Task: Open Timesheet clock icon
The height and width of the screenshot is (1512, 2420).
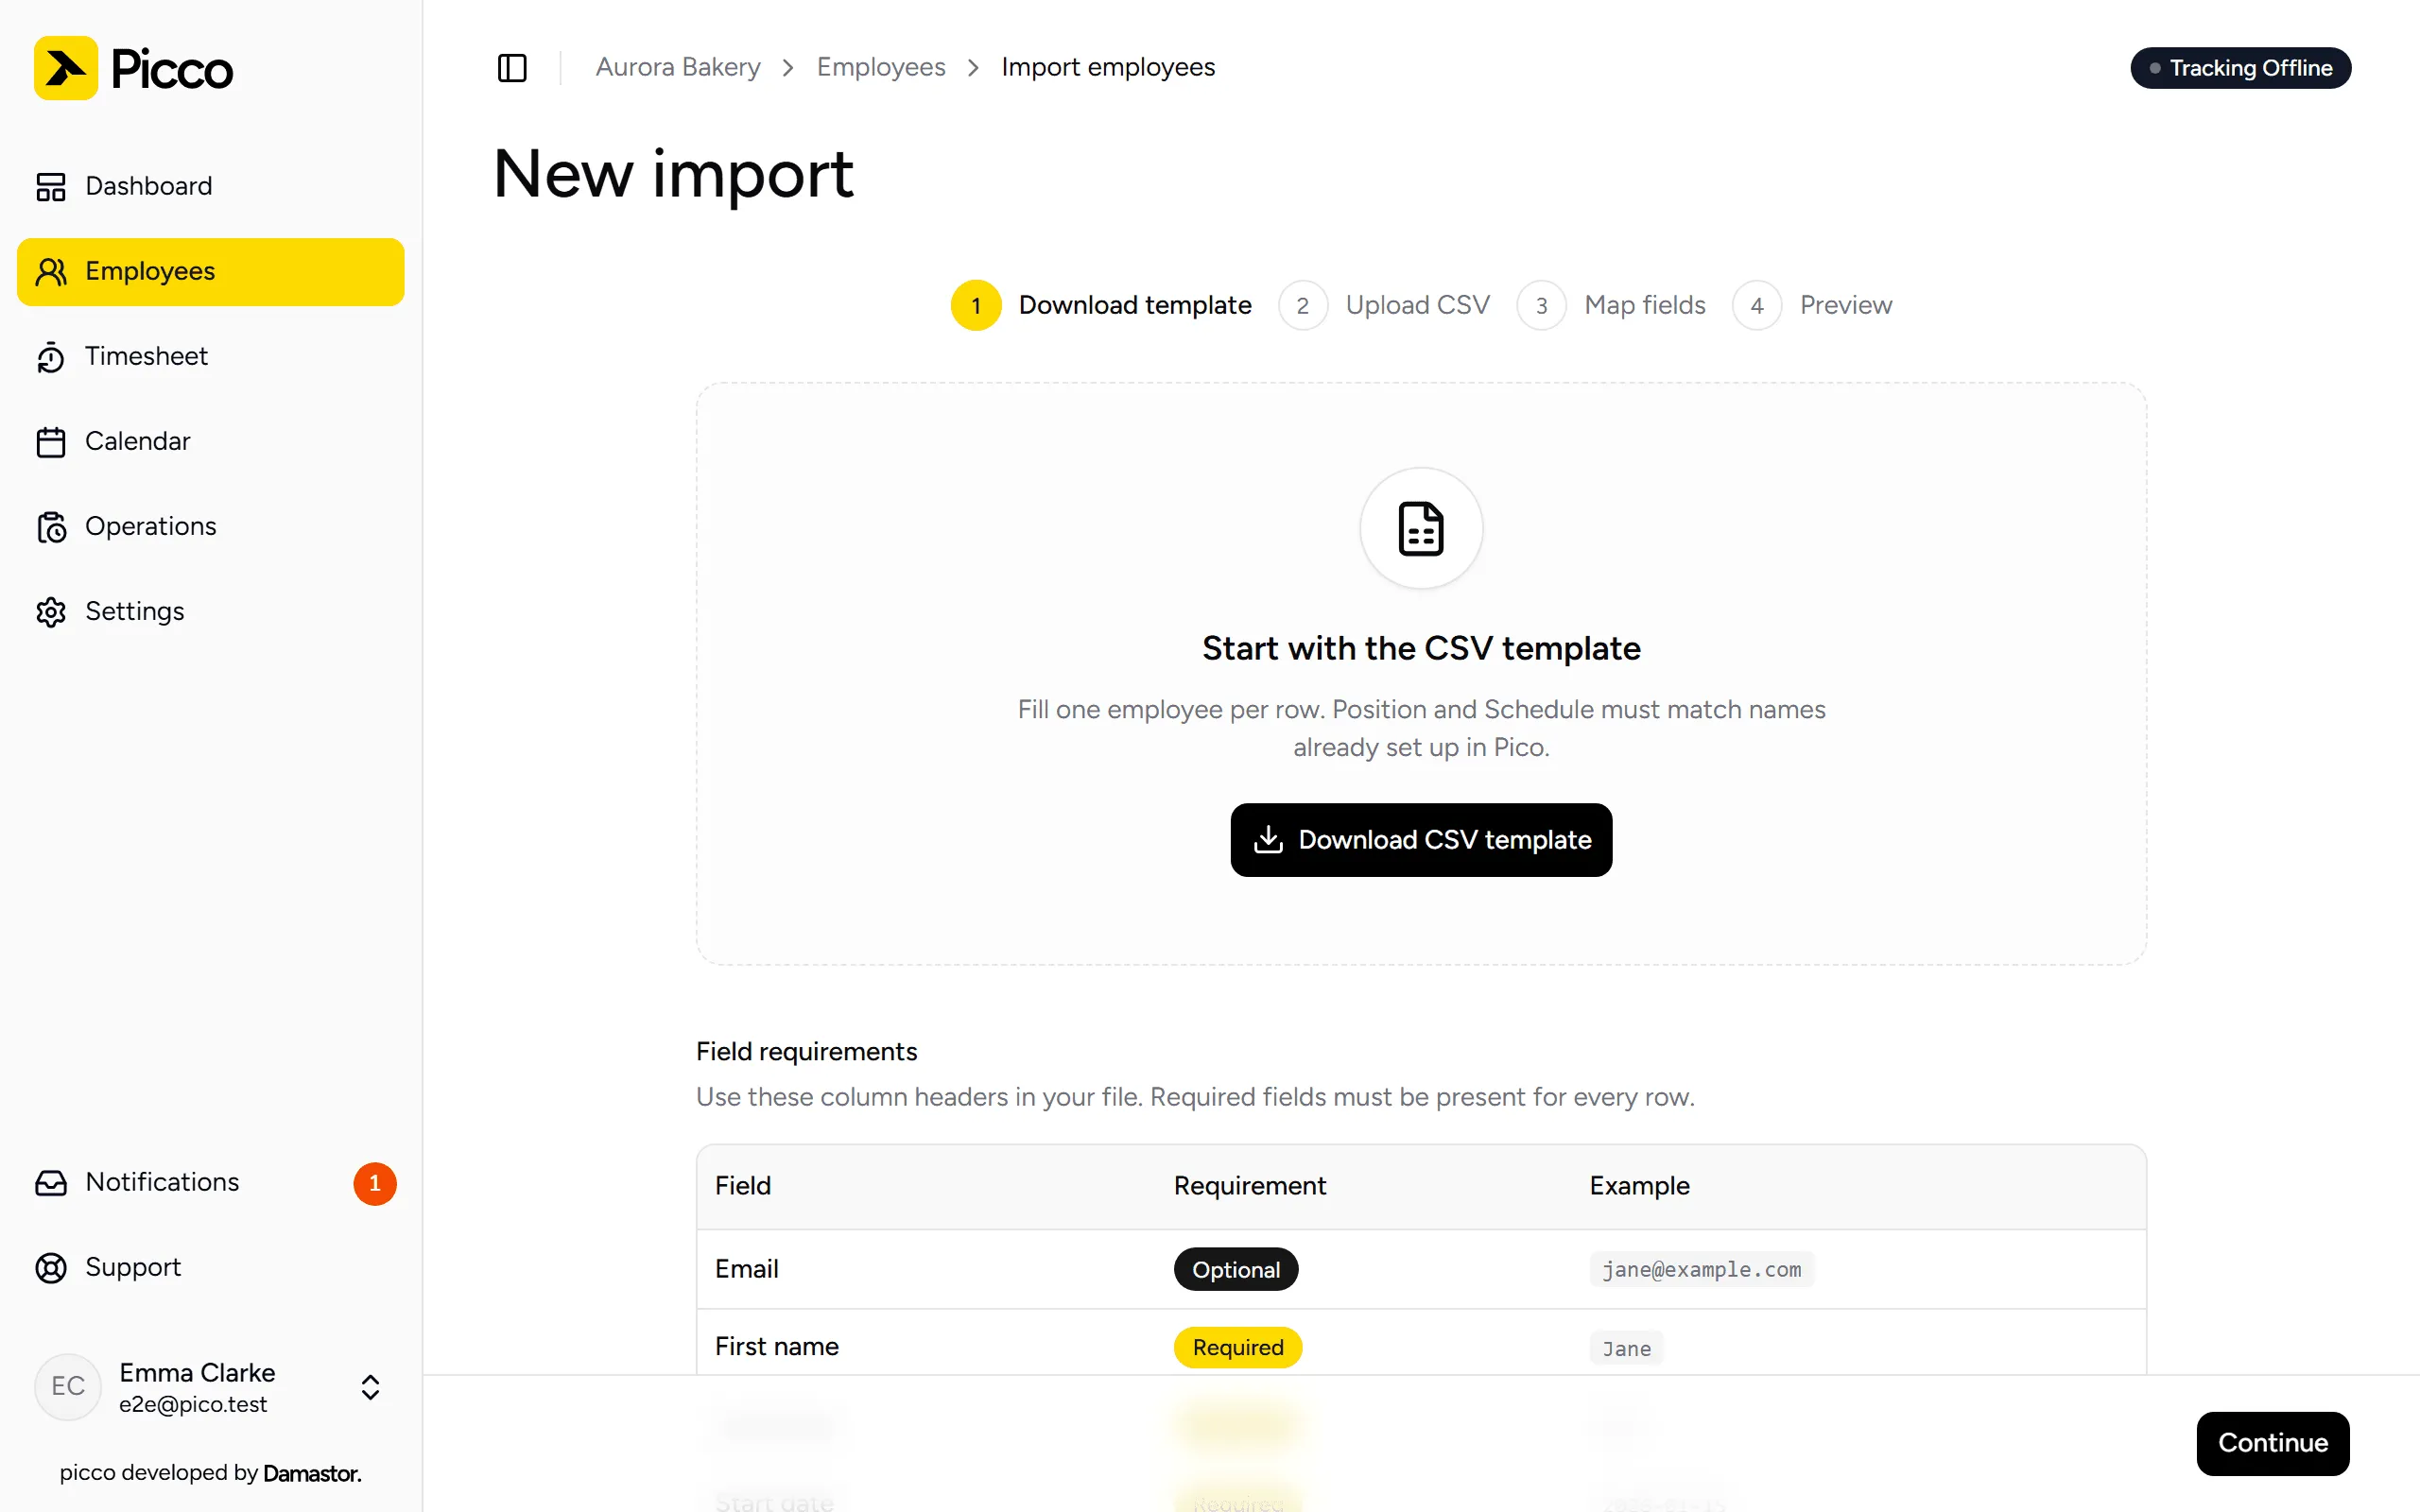Action: [51, 357]
